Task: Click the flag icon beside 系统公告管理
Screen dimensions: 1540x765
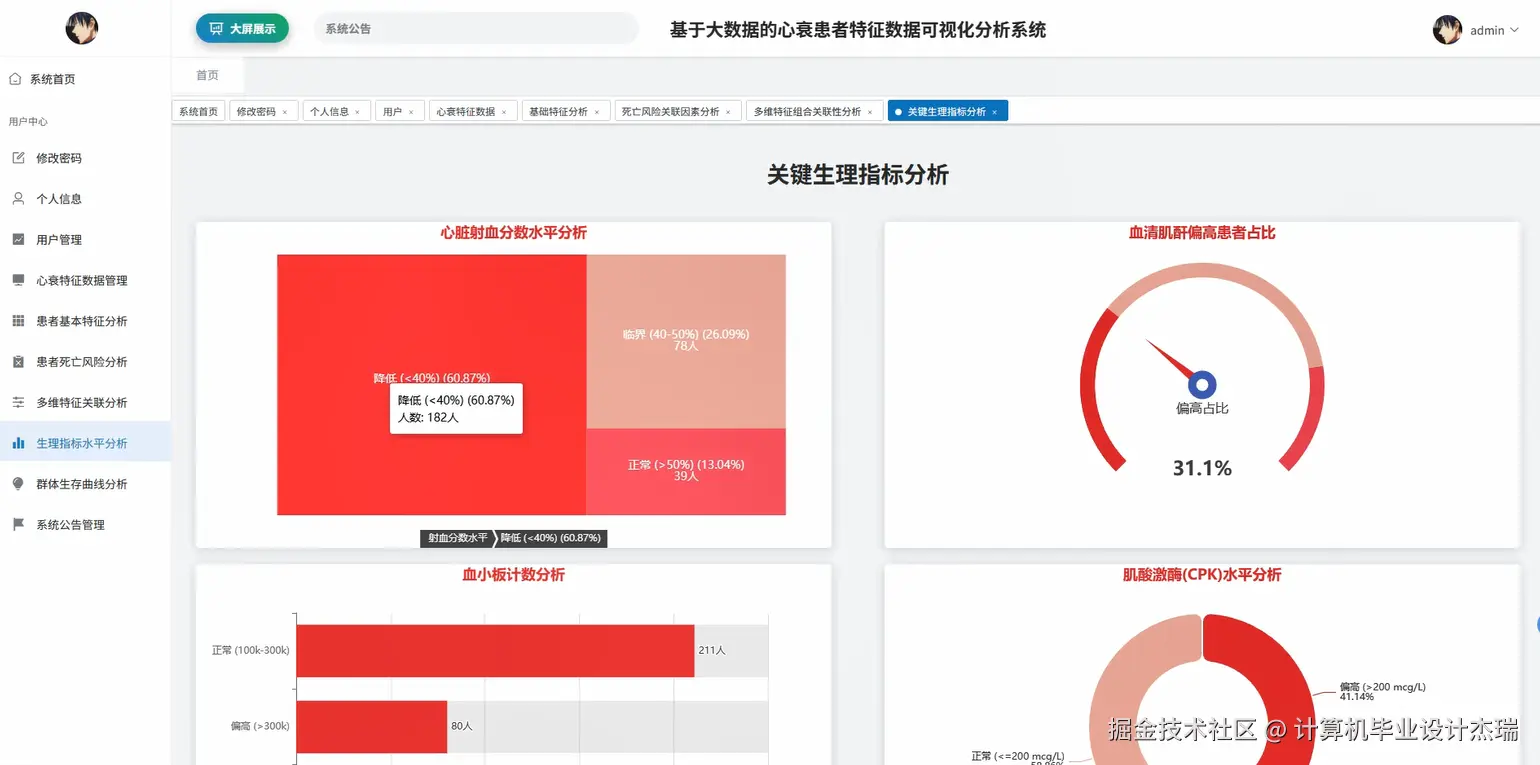Action: click(18, 525)
